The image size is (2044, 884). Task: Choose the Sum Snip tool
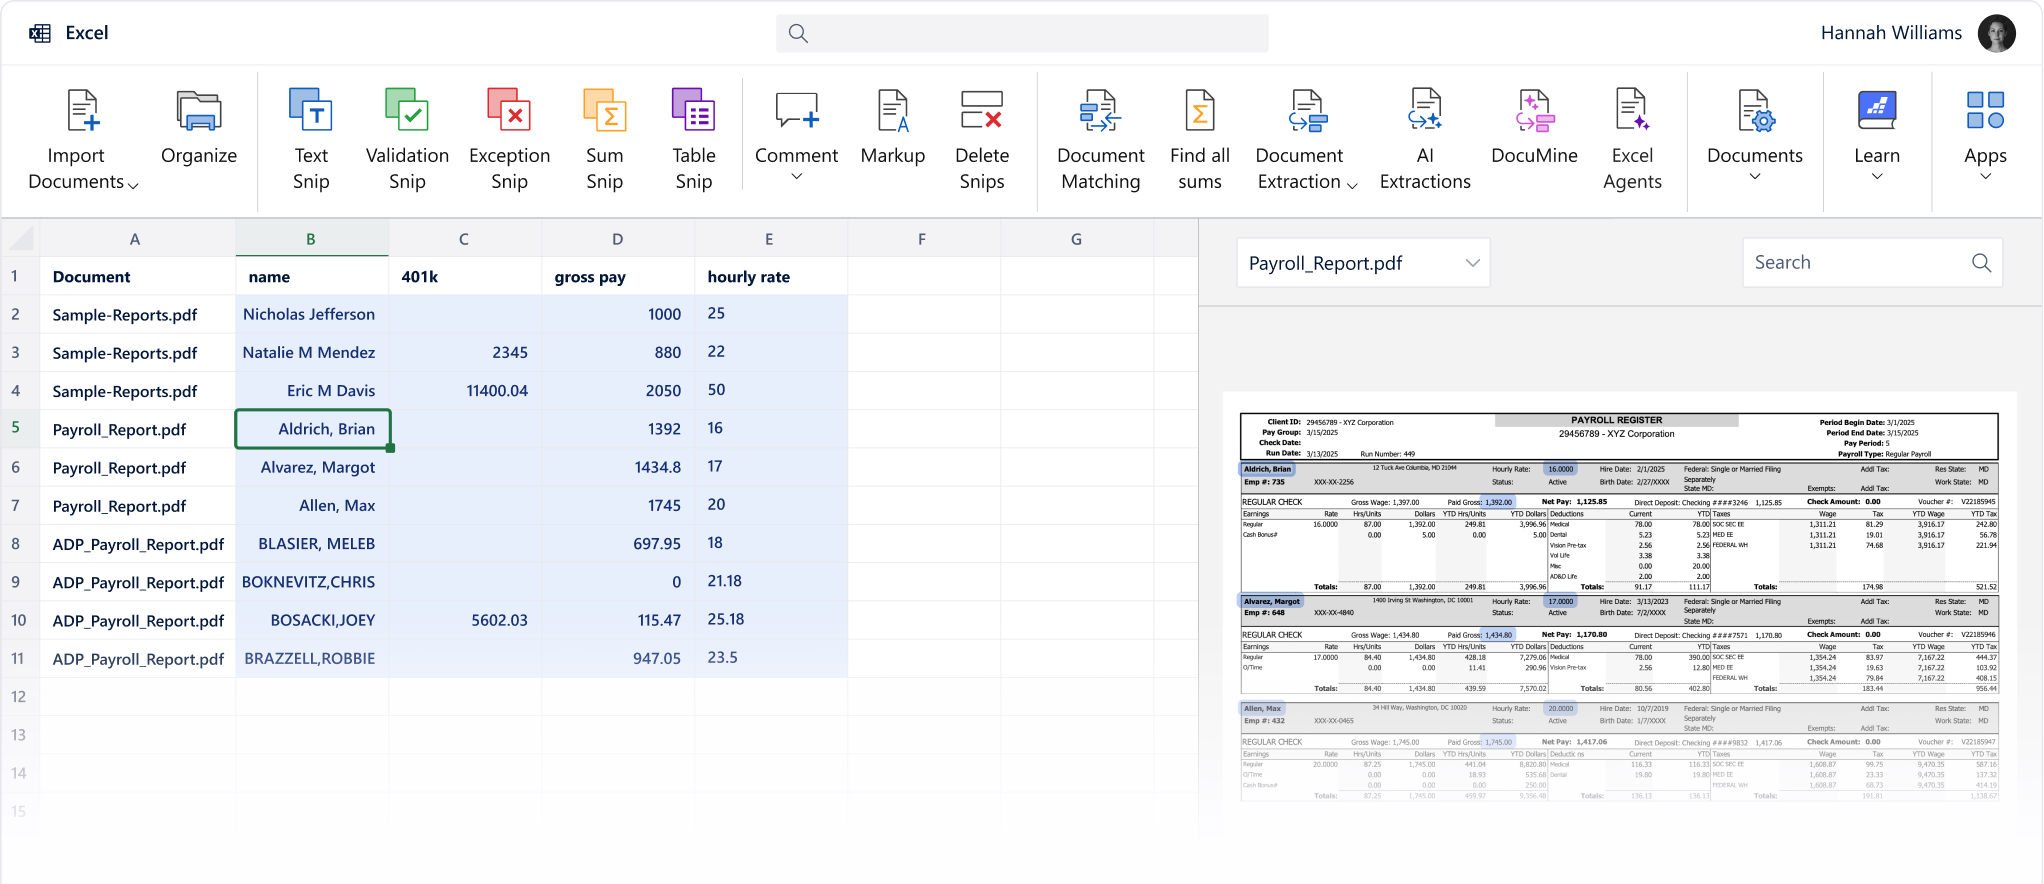[x=604, y=110]
